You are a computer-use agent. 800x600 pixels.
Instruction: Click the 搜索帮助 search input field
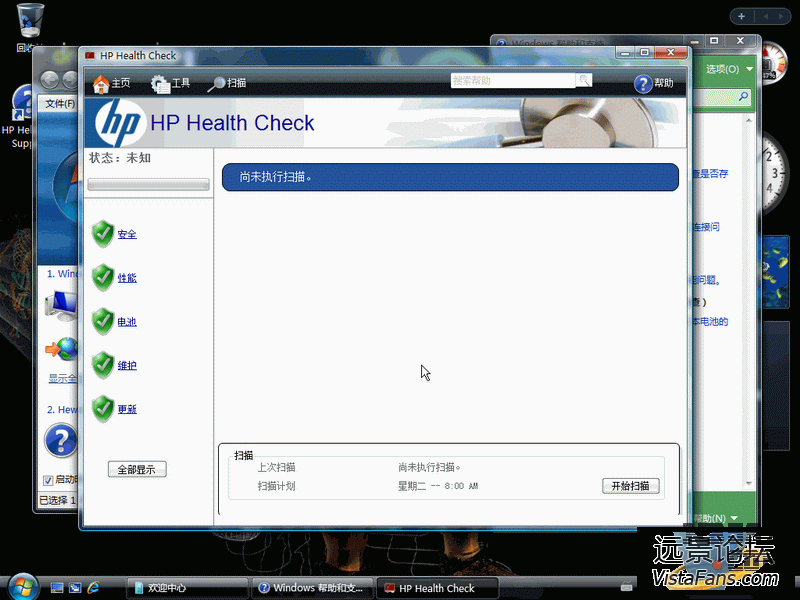tap(513, 81)
